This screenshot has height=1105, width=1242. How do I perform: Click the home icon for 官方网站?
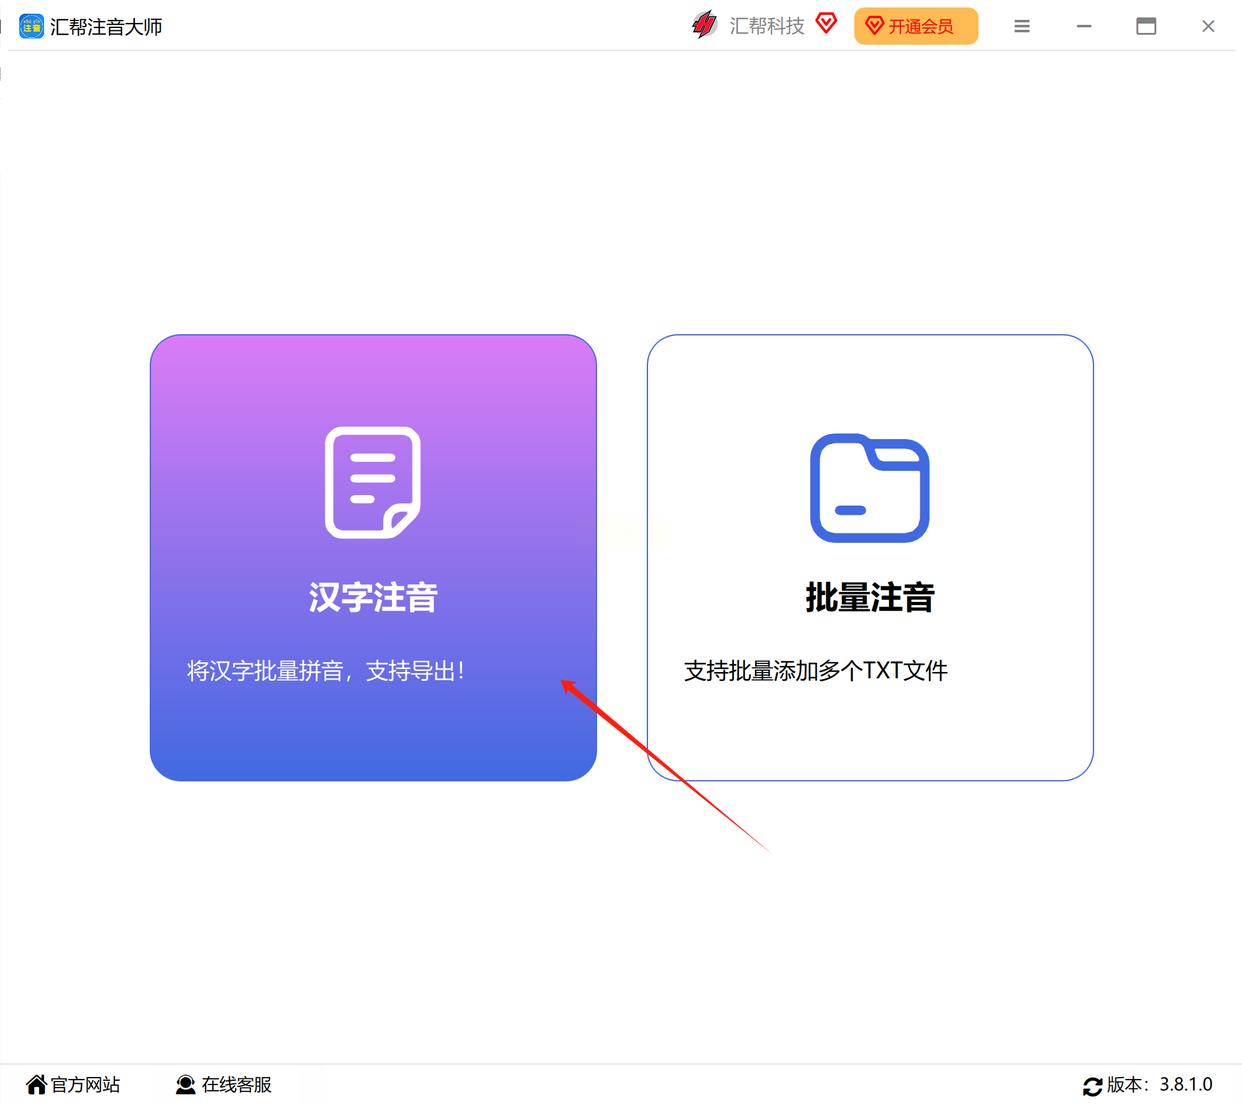click(37, 1085)
